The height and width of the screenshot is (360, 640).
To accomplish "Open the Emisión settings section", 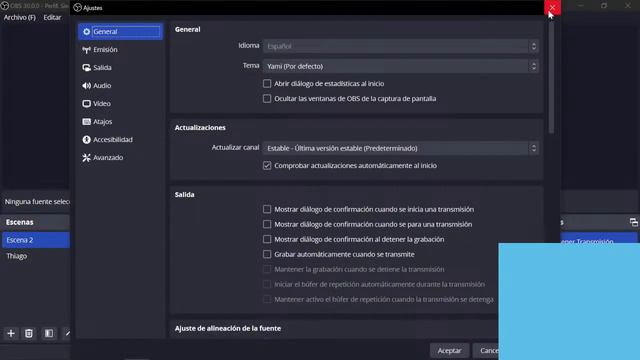I will coord(120,49).
